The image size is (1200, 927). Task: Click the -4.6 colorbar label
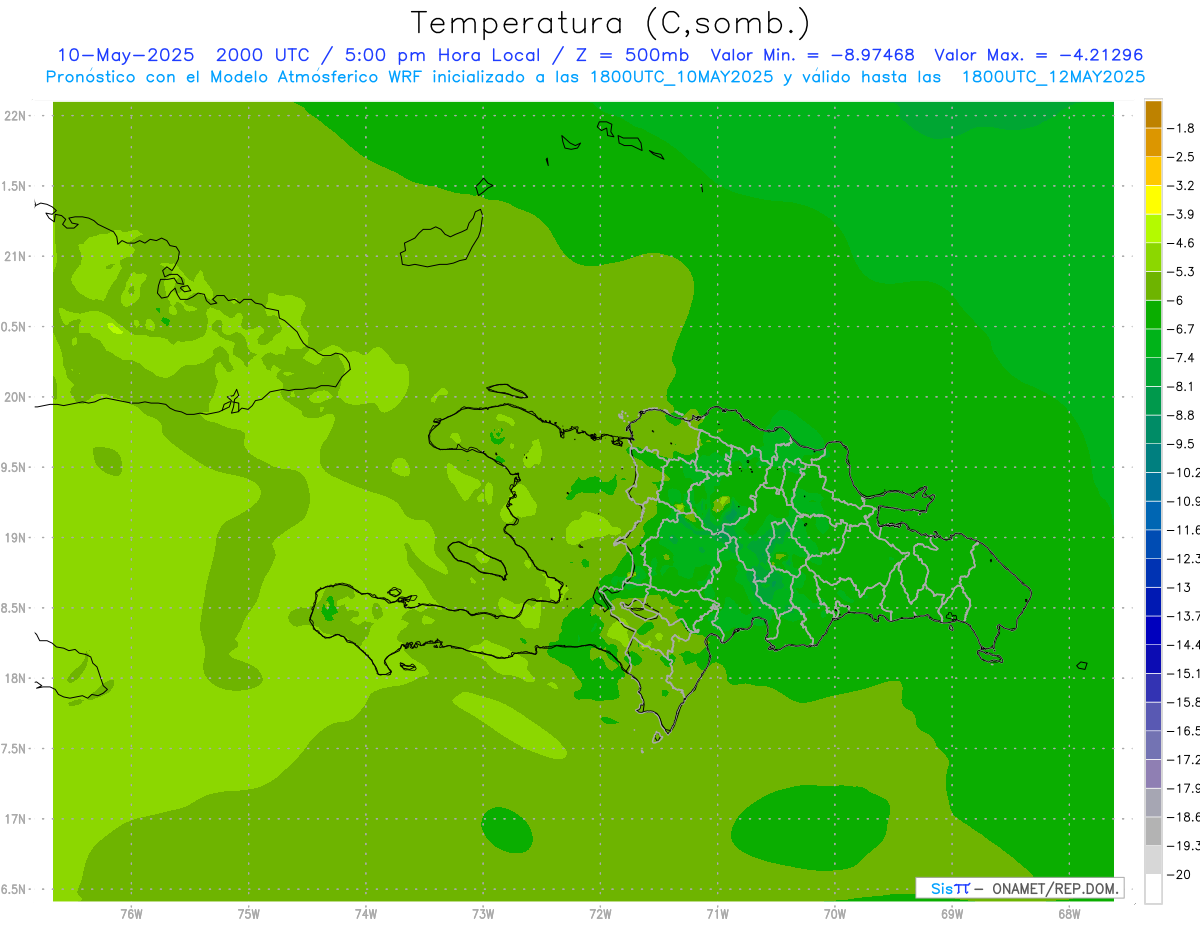pos(1182,243)
